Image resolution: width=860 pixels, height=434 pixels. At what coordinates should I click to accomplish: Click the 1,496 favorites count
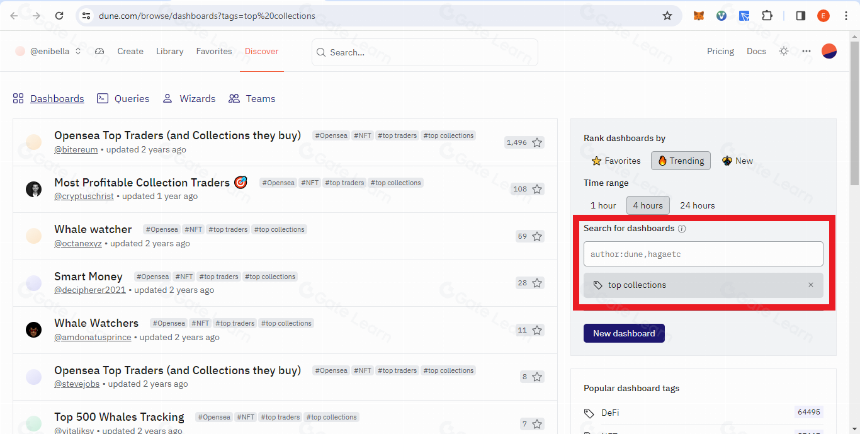tap(517, 143)
